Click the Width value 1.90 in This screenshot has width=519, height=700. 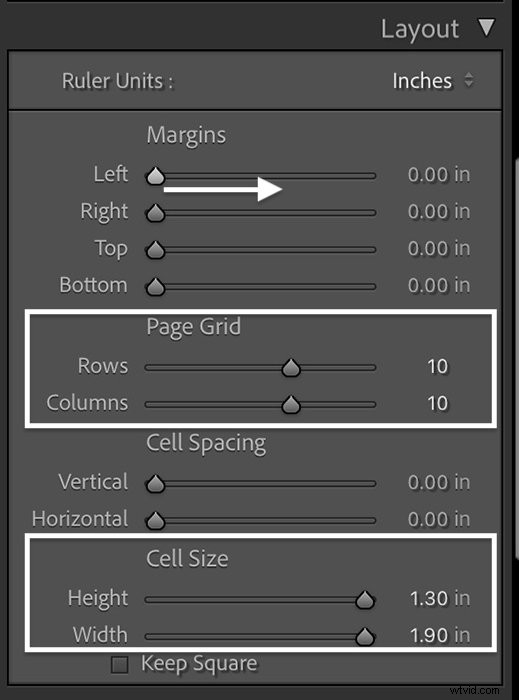pyautogui.click(x=440, y=635)
